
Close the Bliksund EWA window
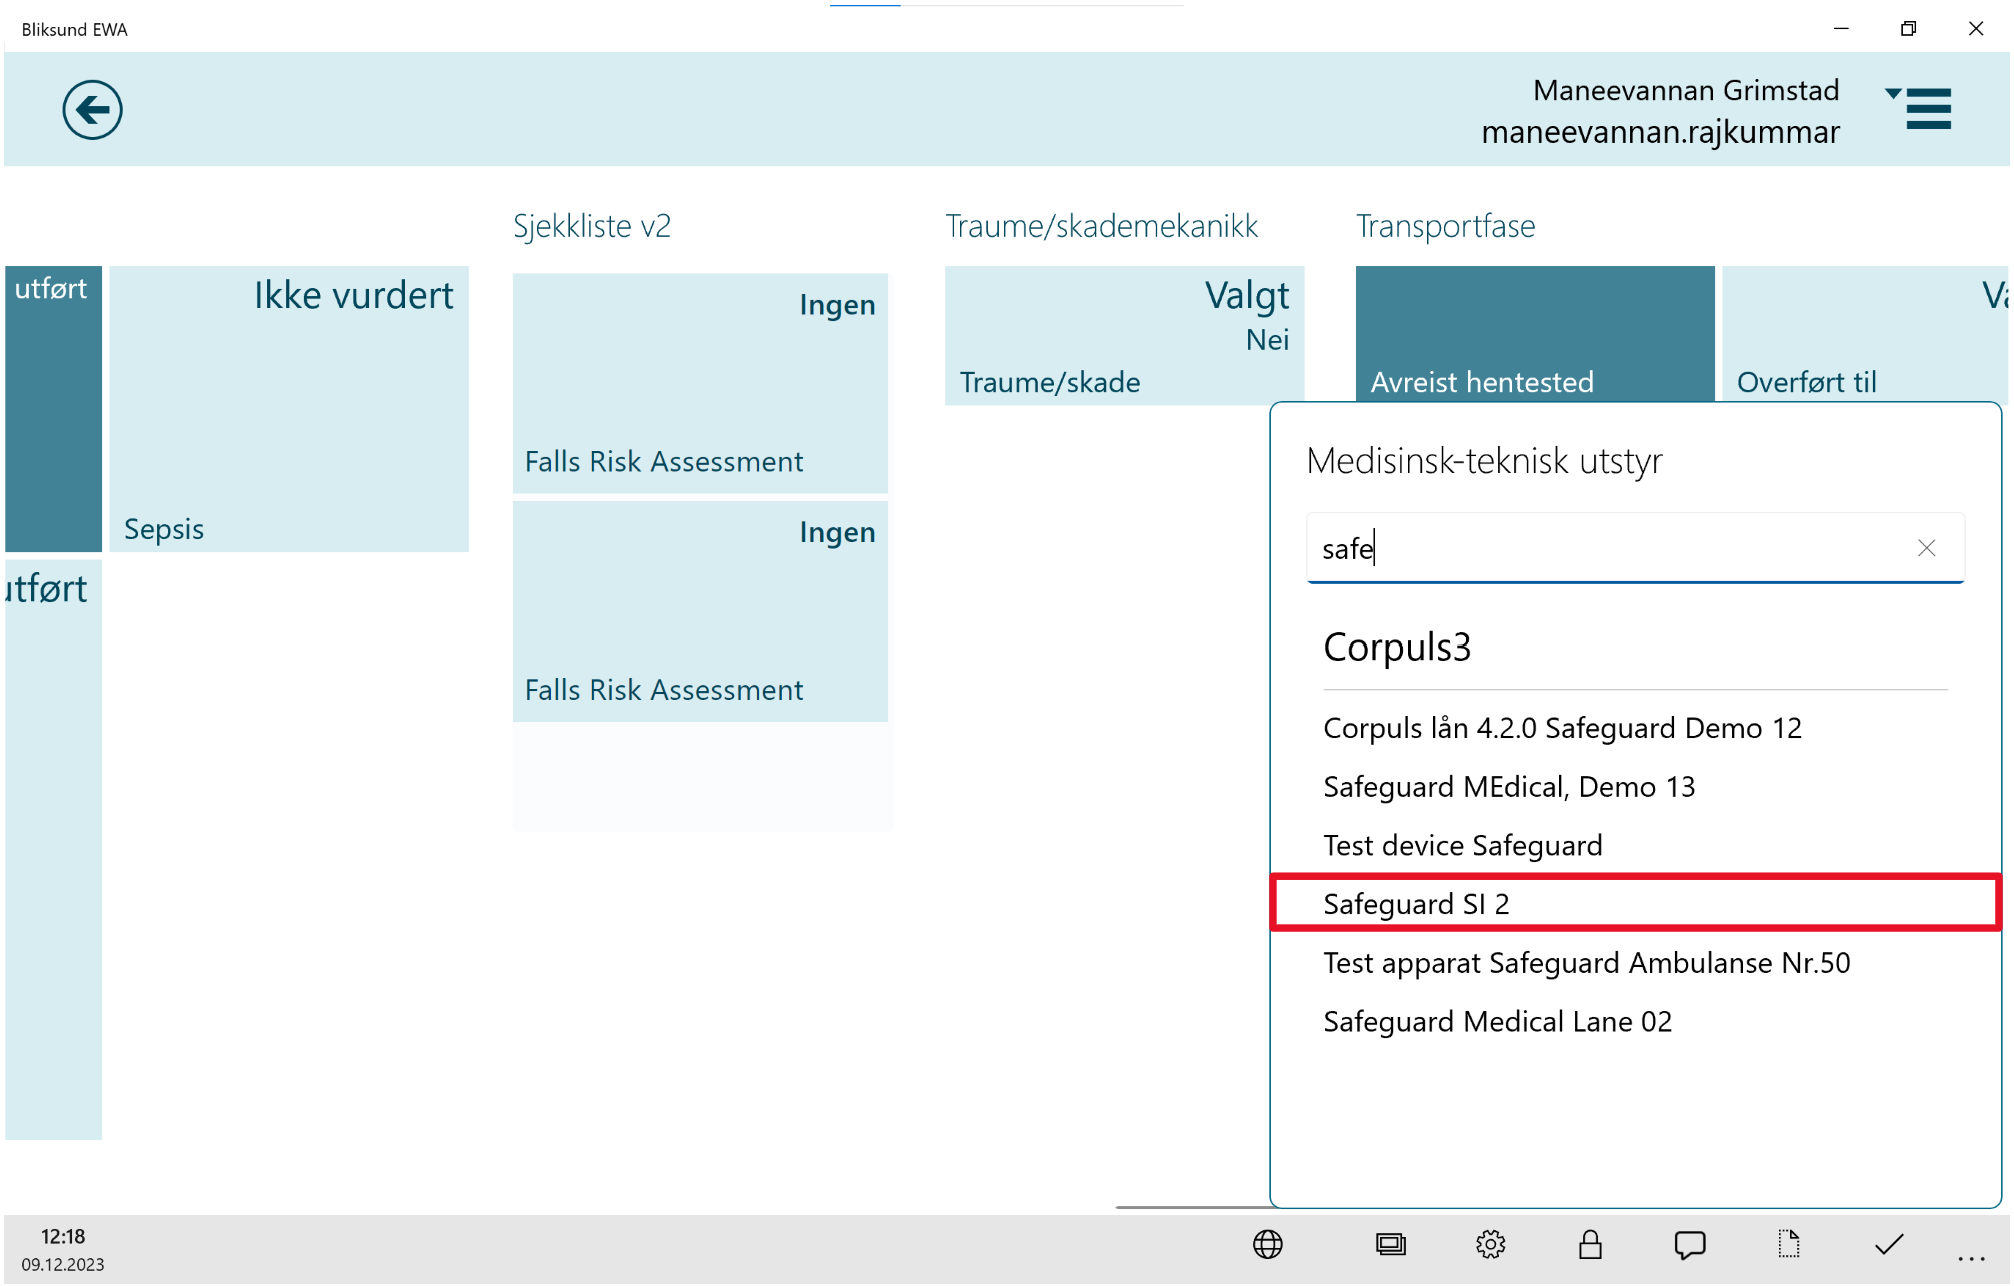tap(1975, 29)
